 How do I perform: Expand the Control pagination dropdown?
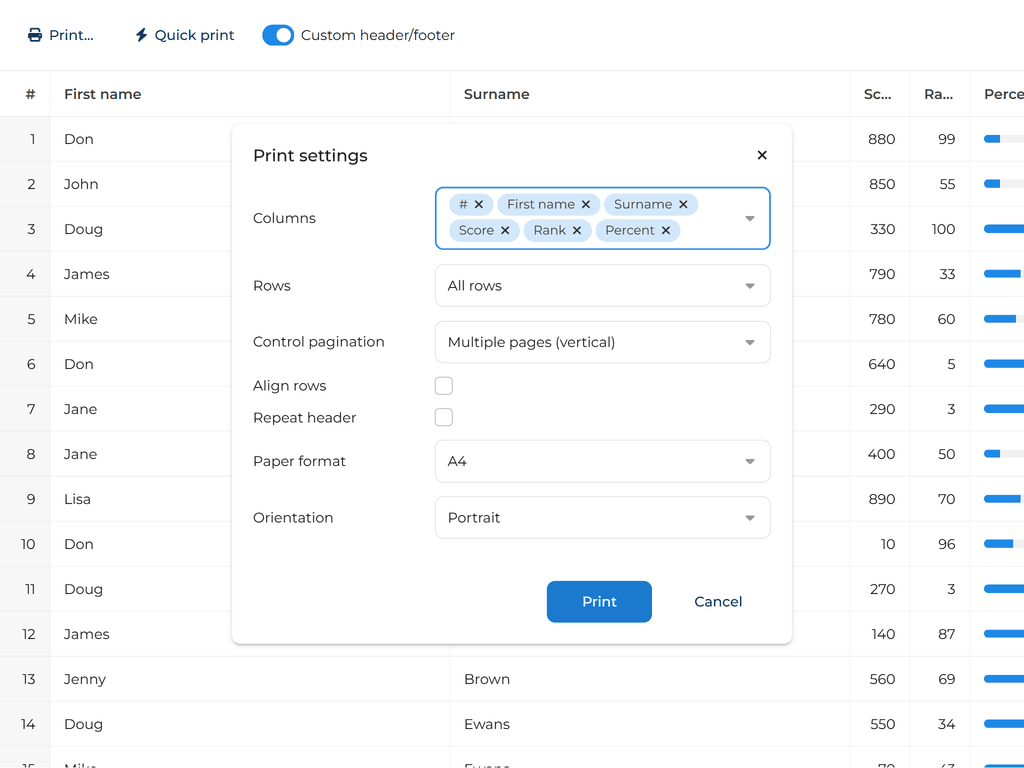[x=602, y=342]
